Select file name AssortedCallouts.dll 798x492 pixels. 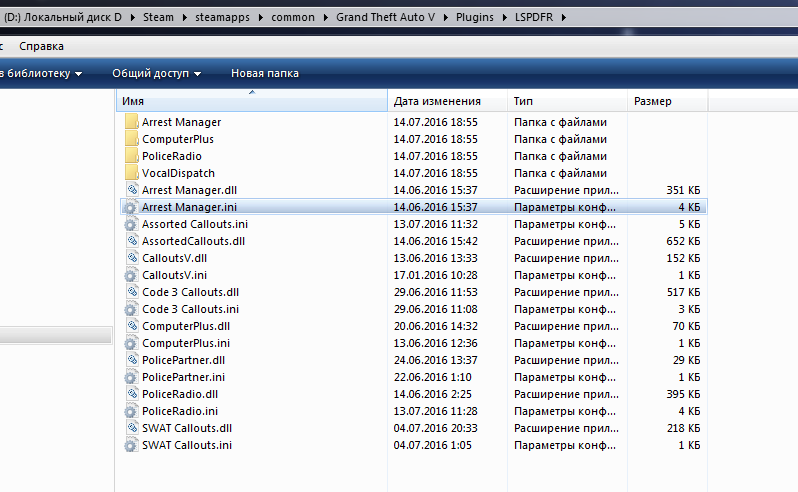click(193, 241)
